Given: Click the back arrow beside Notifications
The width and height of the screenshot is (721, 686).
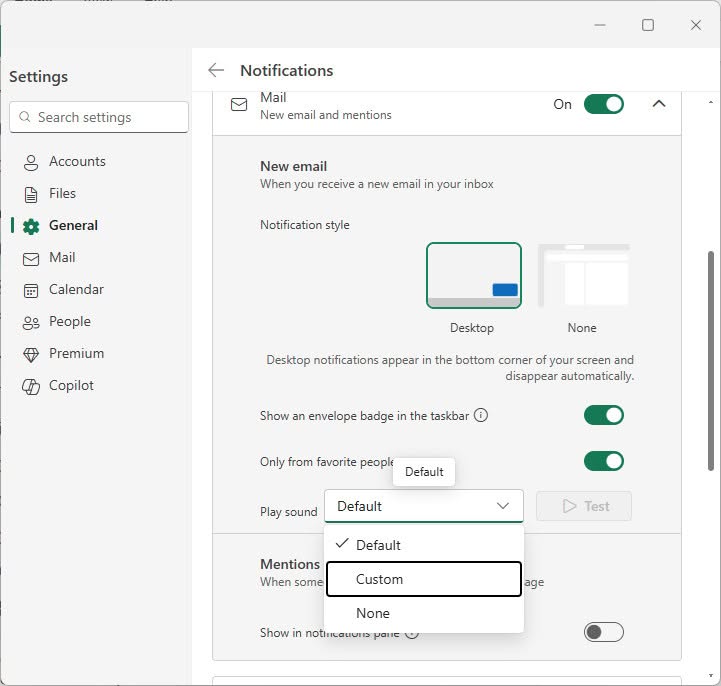Looking at the screenshot, I should click(216, 70).
